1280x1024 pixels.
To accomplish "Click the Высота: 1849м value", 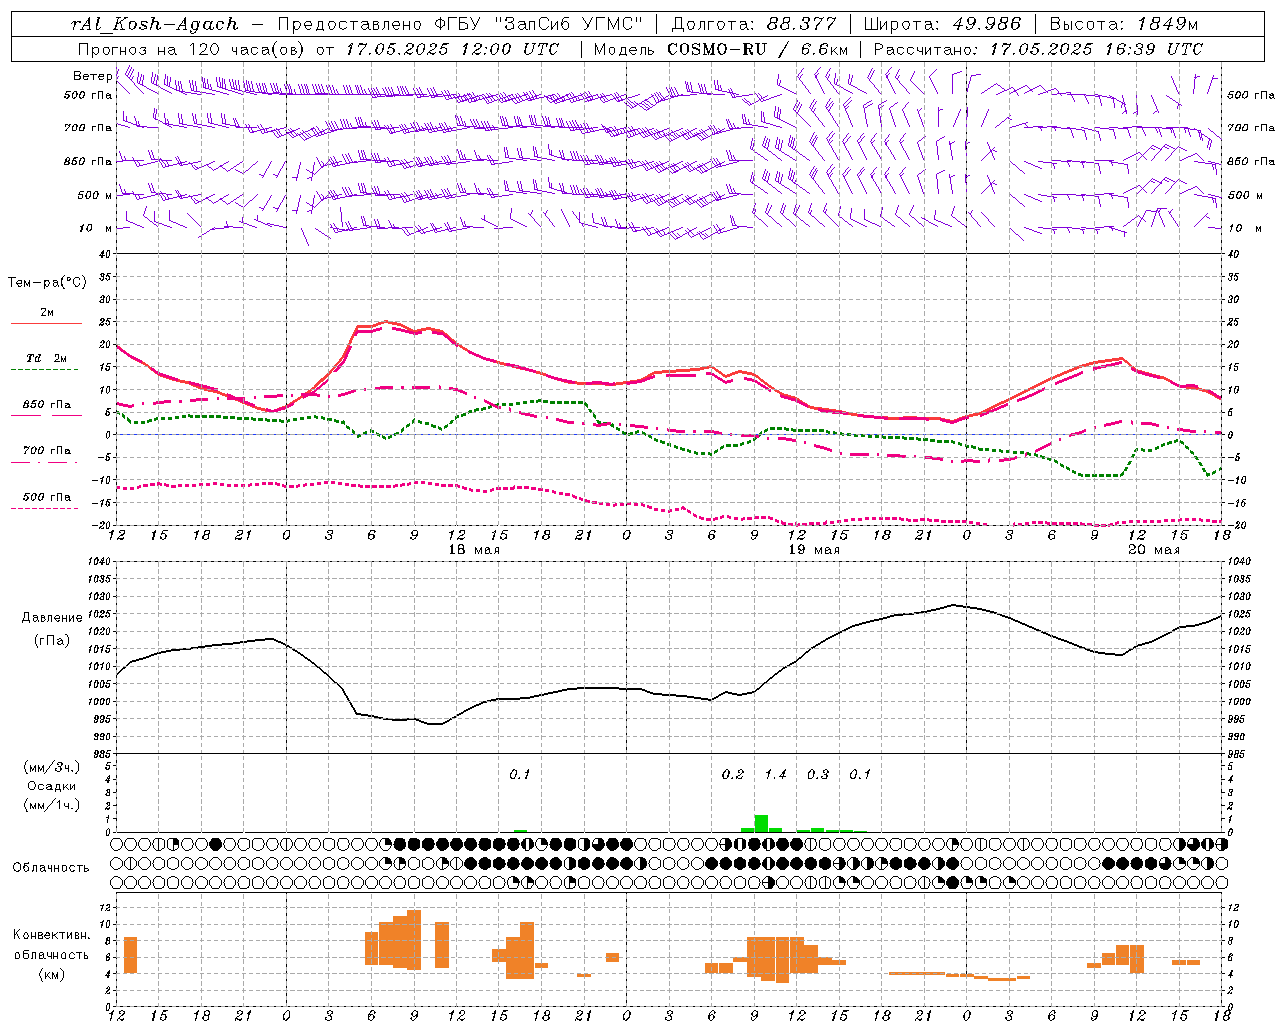I will 1123,23.
